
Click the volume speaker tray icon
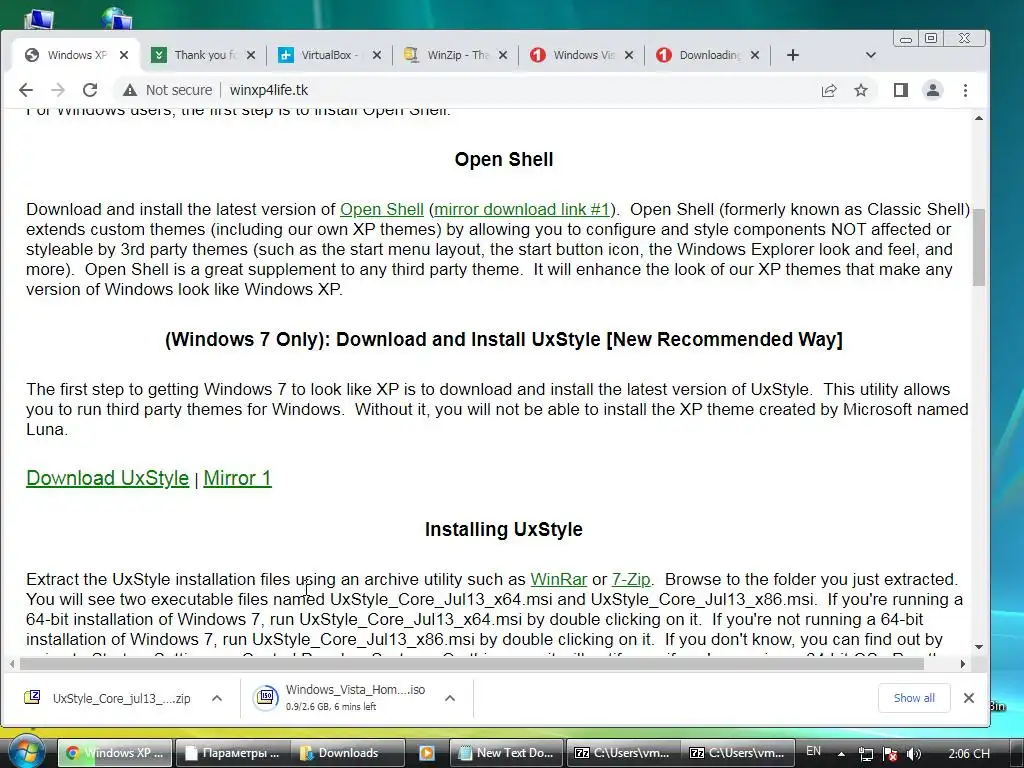pos(914,754)
